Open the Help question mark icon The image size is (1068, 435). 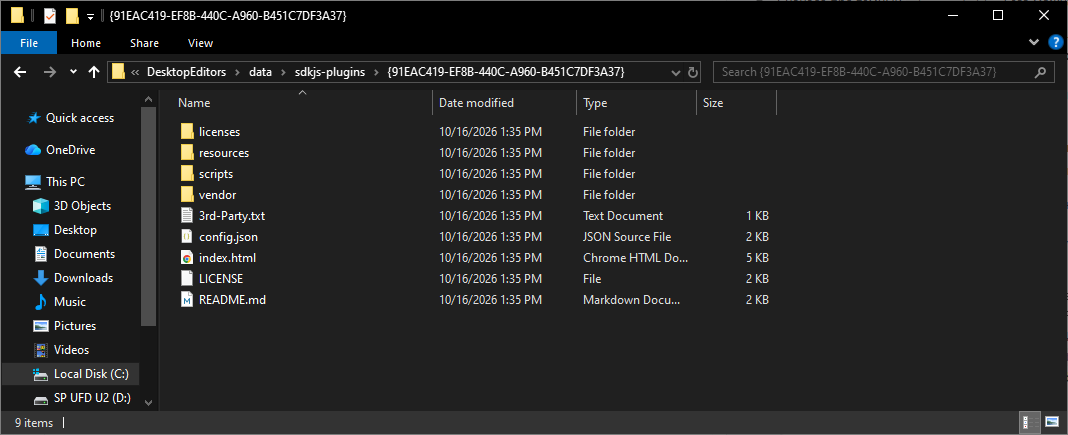coord(1054,42)
